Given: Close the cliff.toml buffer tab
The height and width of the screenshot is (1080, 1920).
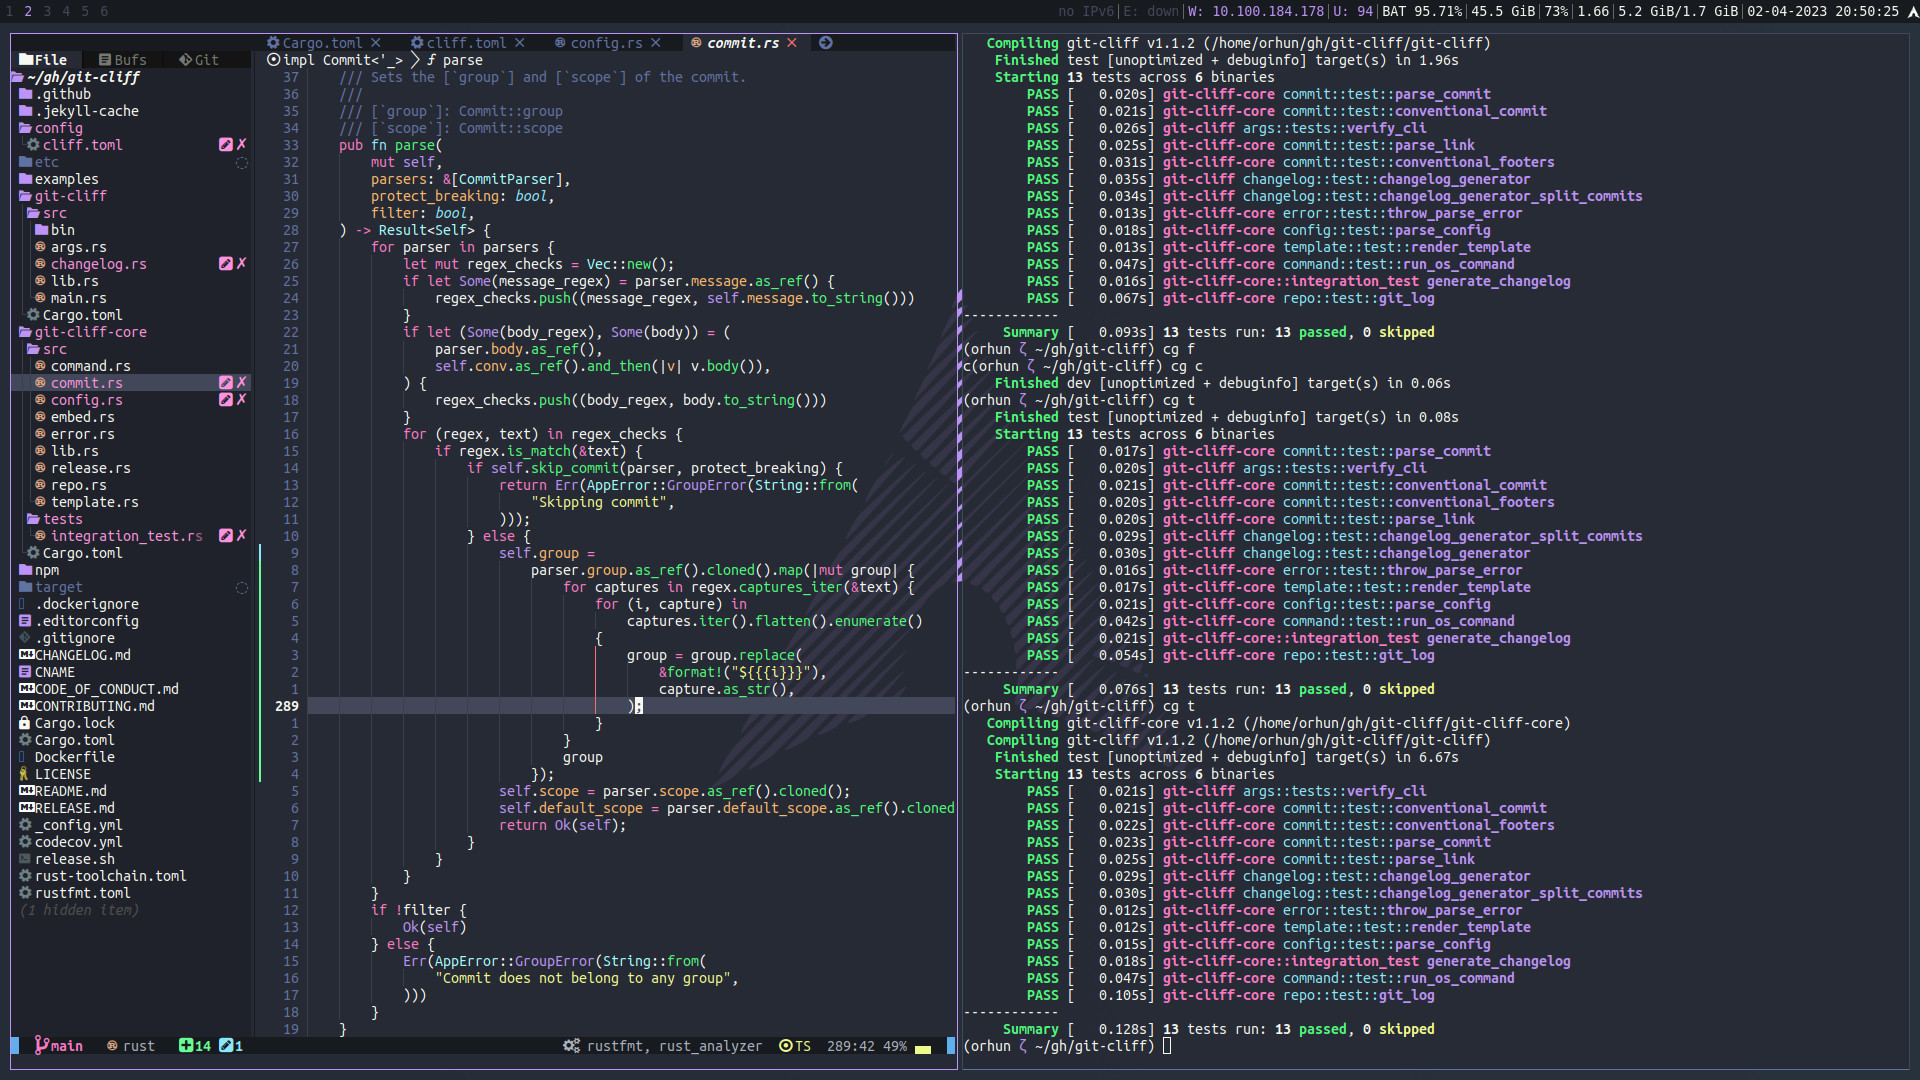Looking at the screenshot, I should (520, 43).
